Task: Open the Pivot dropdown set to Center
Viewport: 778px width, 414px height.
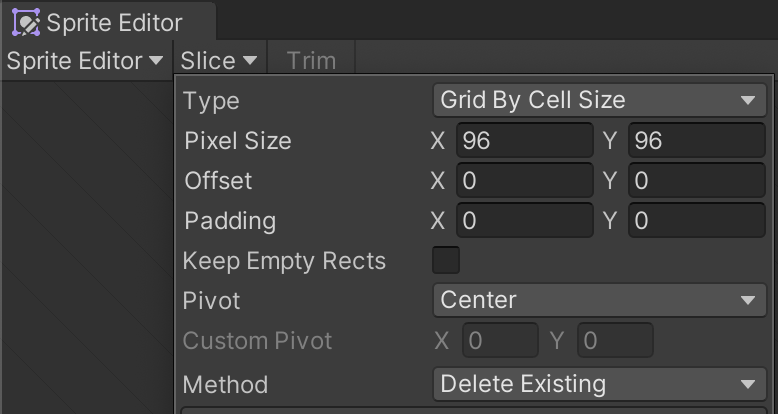Action: tap(600, 300)
